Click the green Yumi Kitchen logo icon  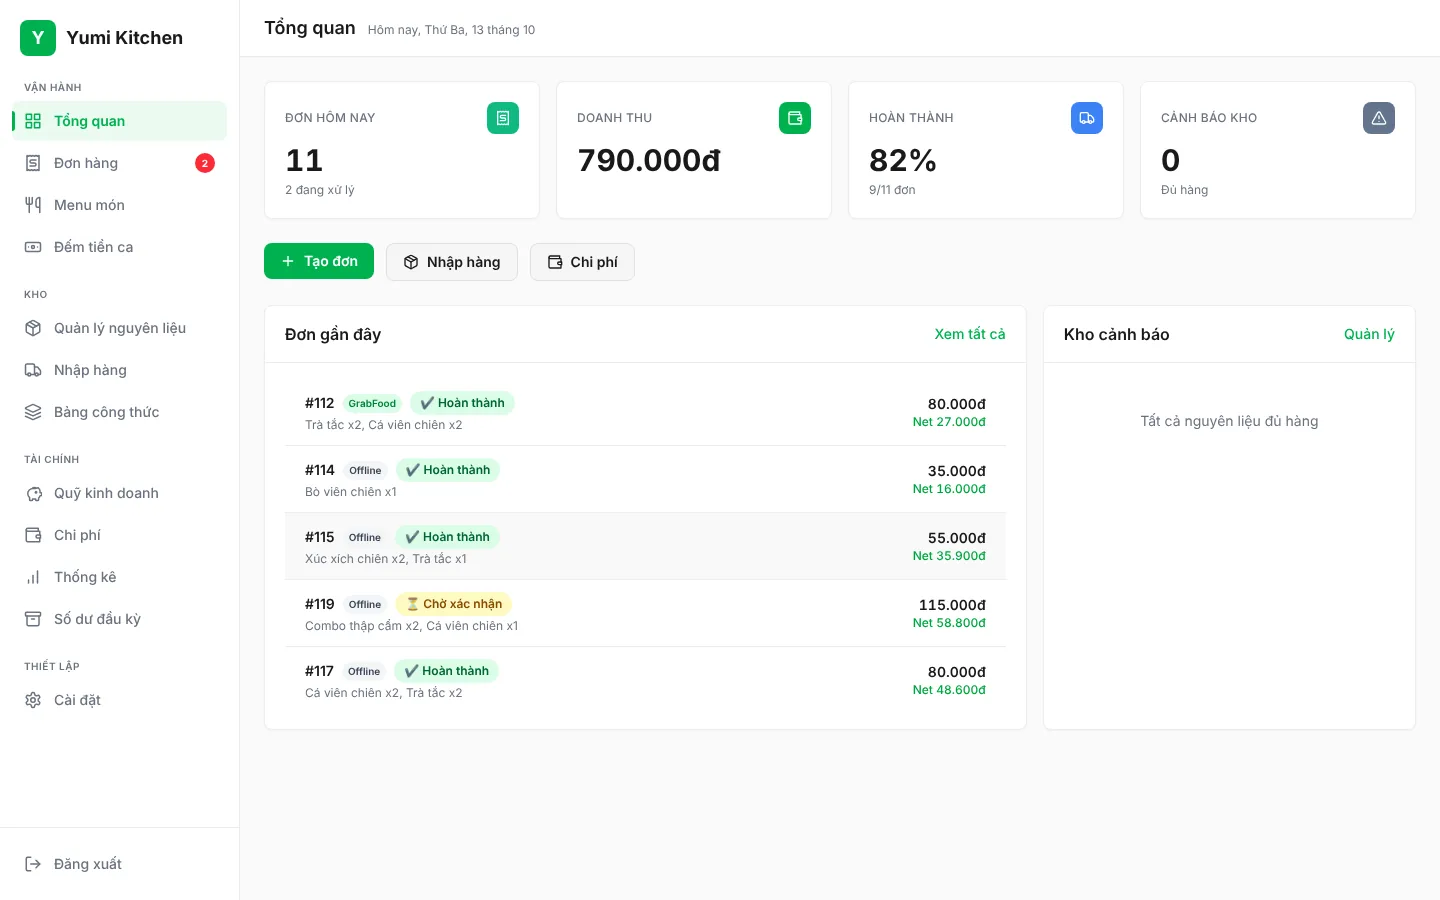point(38,38)
